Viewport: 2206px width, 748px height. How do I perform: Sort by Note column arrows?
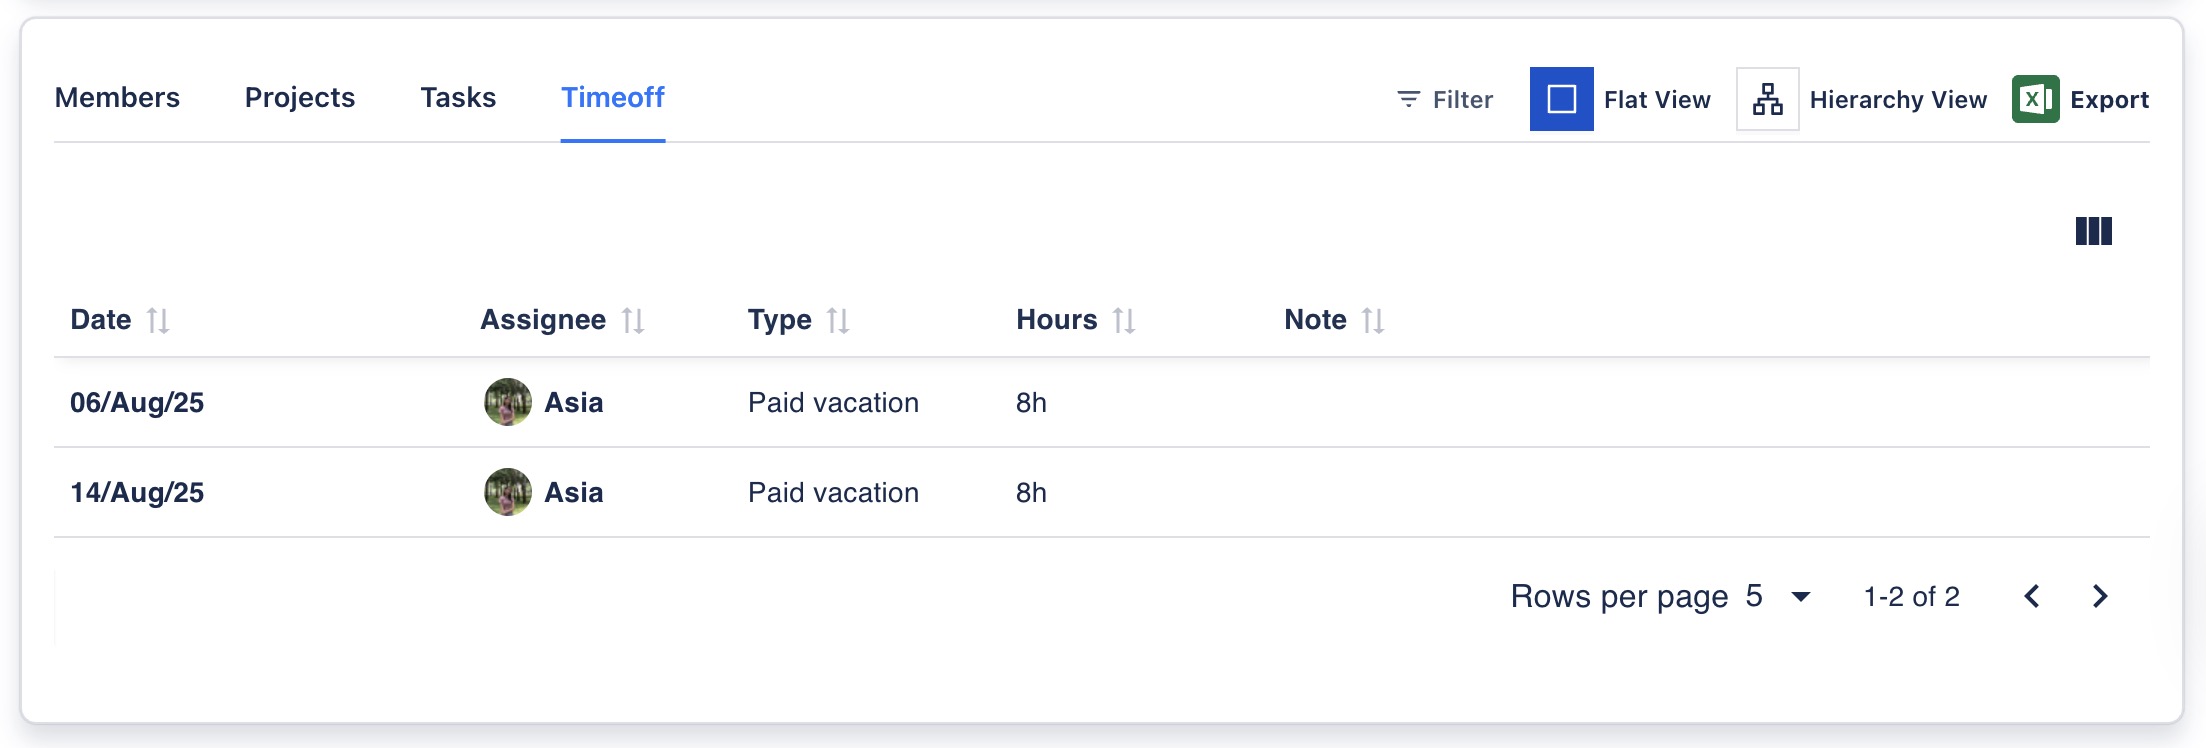[x=1373, y=321]
